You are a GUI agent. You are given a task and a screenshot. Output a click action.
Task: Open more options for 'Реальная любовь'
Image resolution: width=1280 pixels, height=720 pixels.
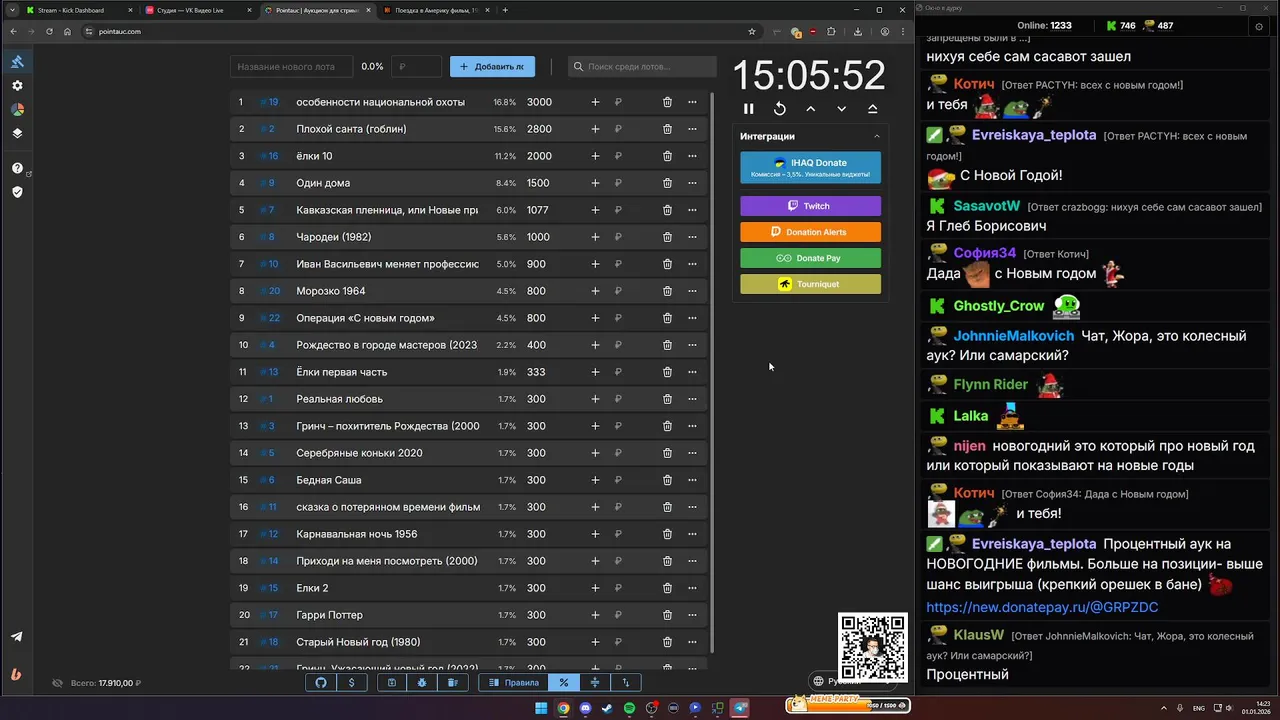(692, 399)
